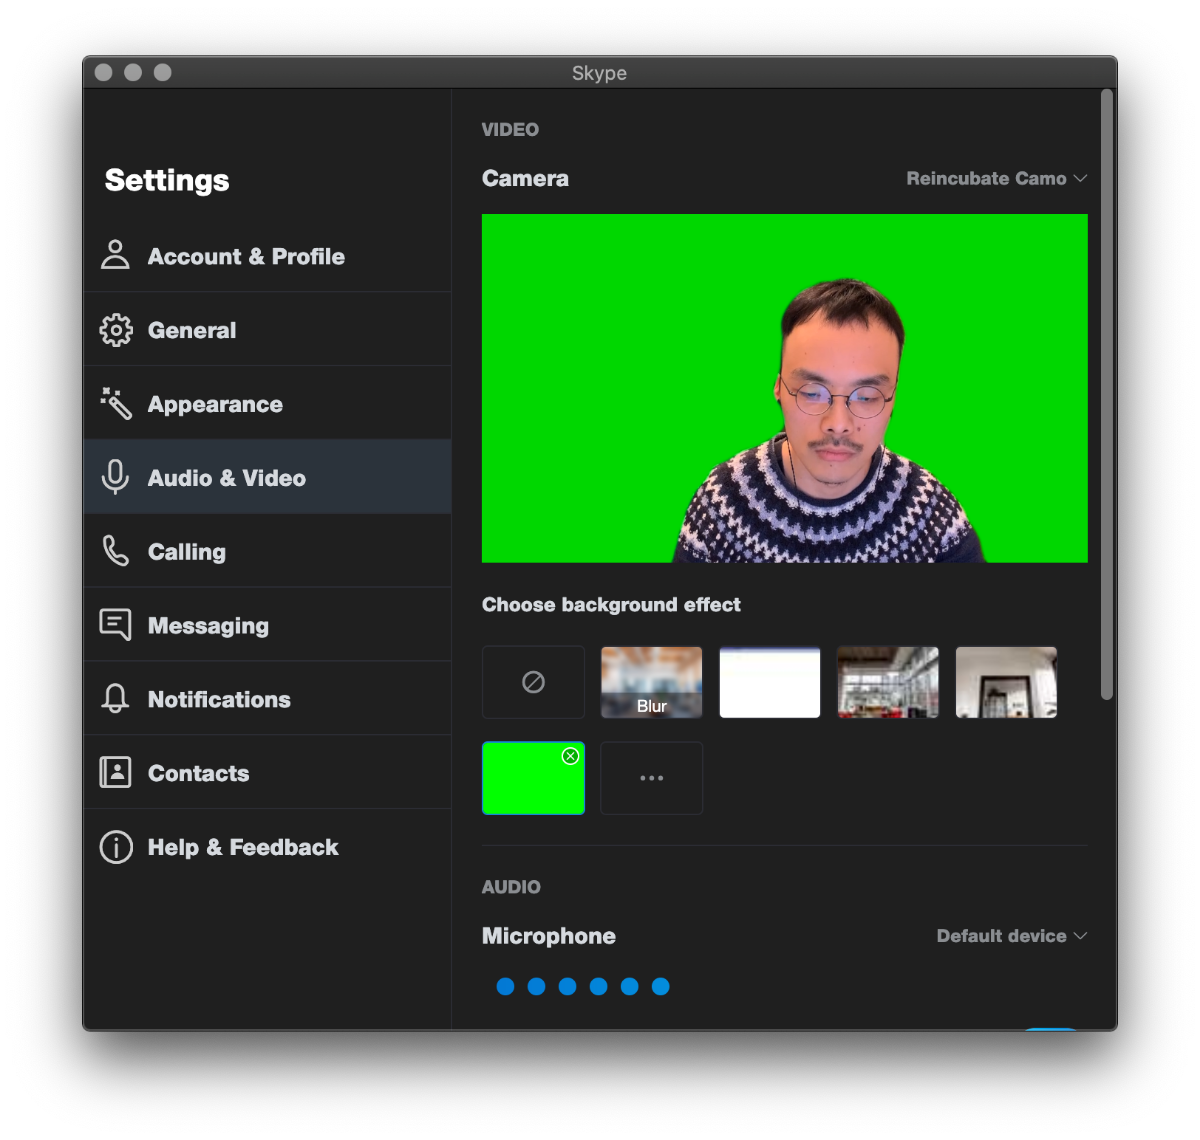
Task: Open the Appearance settings section
Action: pos(267,403)
